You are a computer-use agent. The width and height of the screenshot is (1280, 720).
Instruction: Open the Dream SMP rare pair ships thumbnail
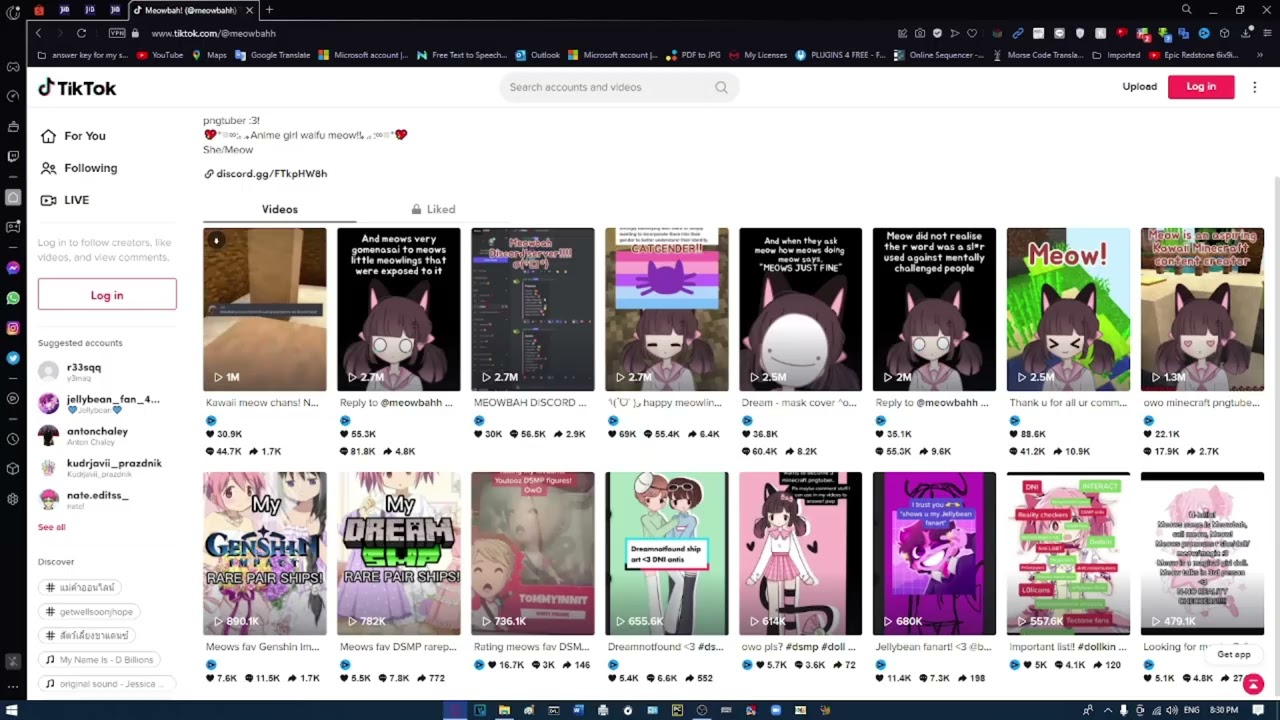(399, 553)
